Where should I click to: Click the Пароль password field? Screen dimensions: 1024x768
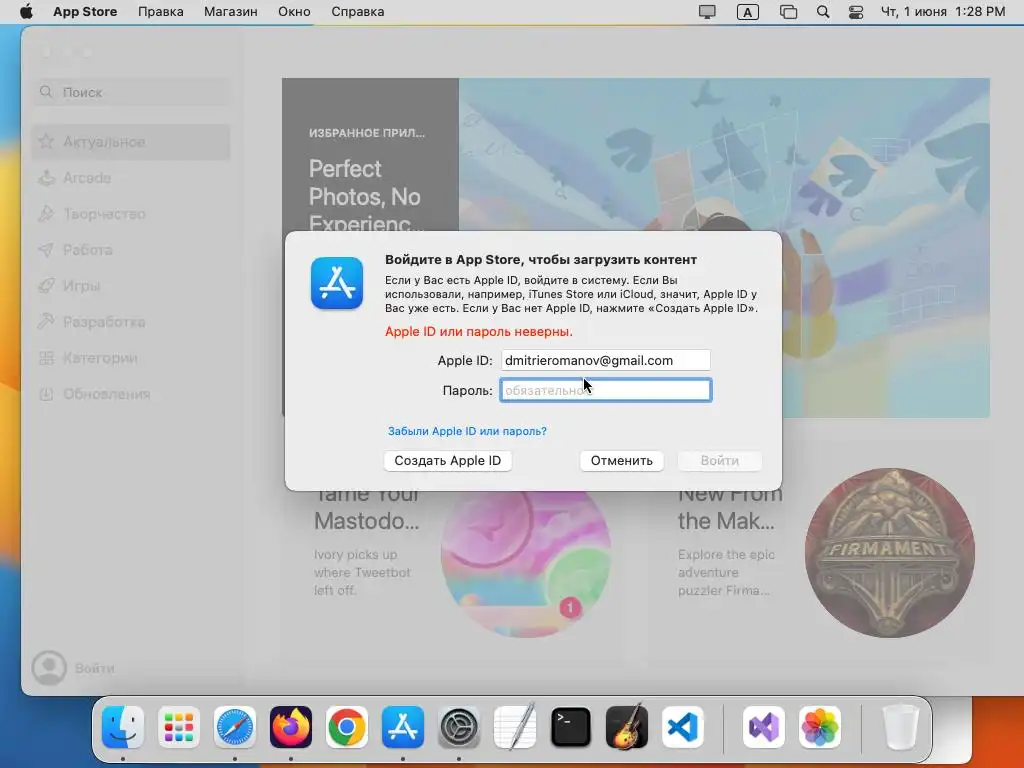[605, 391]
